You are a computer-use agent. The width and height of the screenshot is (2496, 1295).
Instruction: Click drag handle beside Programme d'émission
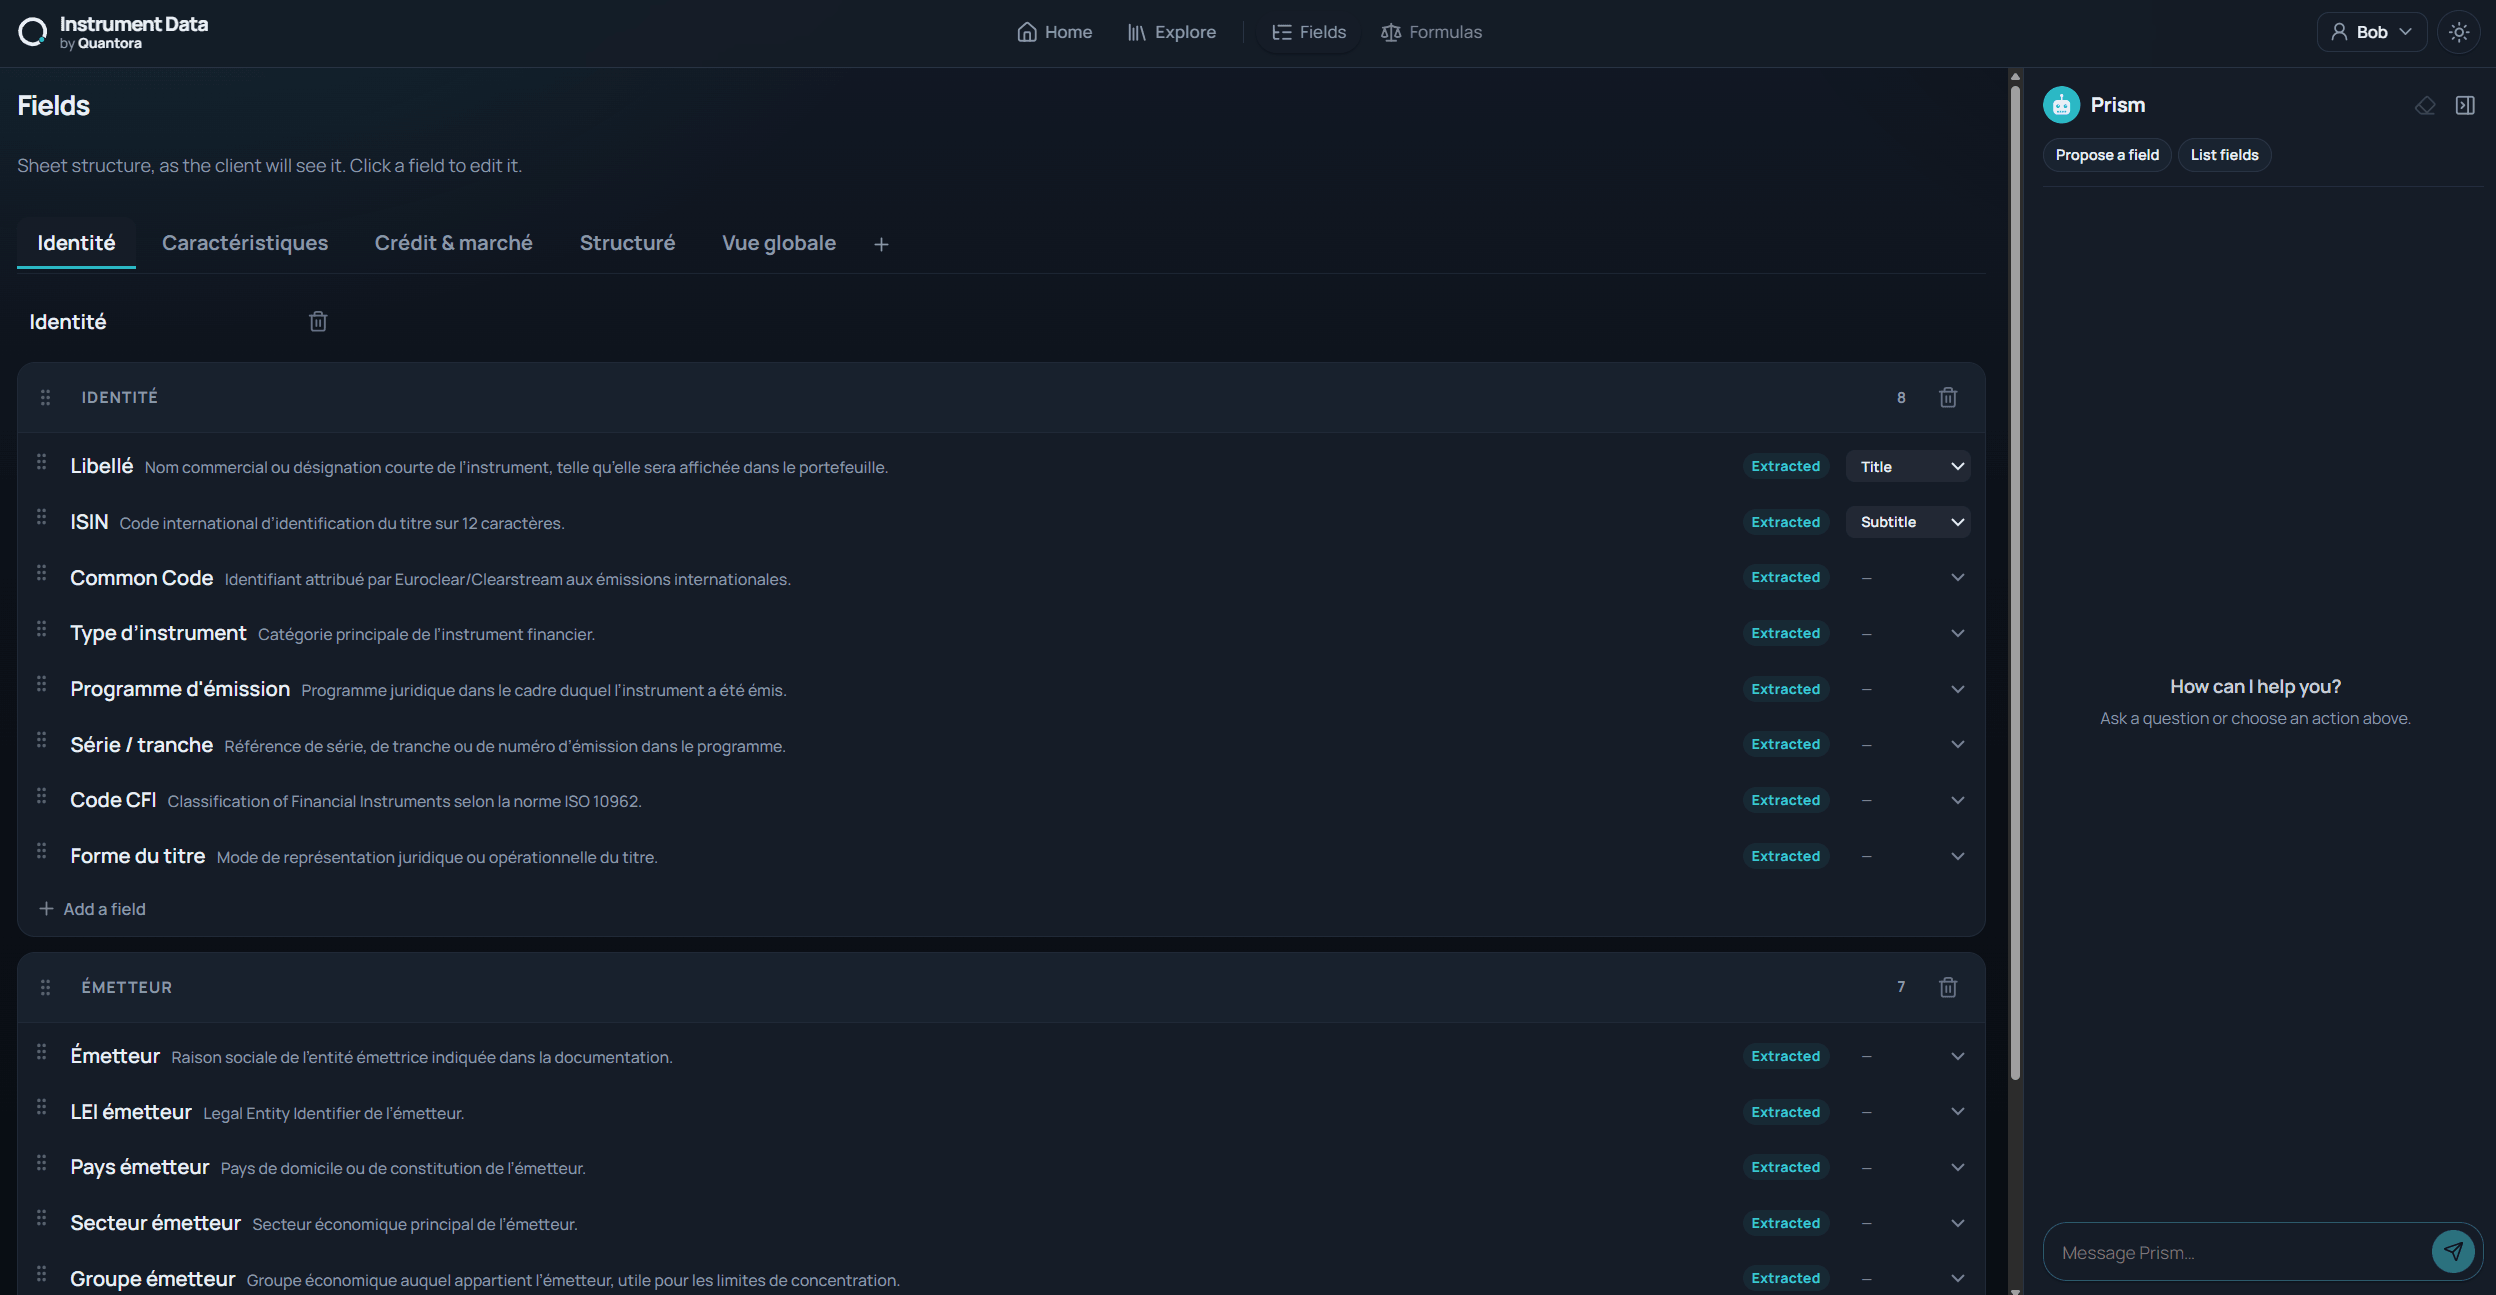pos(41,684)
